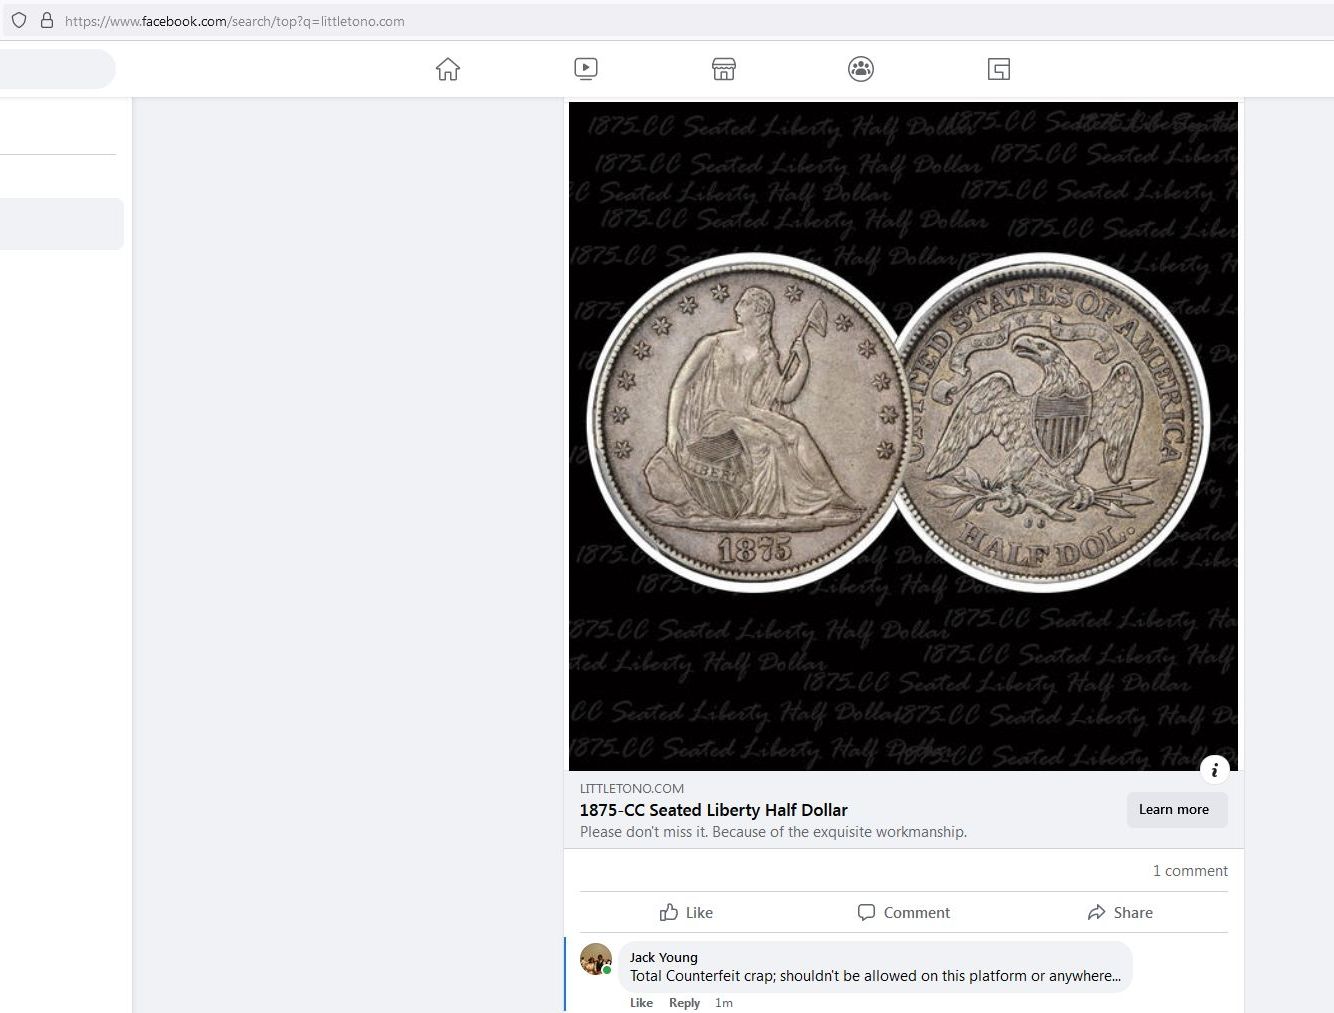Open the Marketplace storefront icon
The width and height of the screenshot is (1334, 1013).
point(724,69)
